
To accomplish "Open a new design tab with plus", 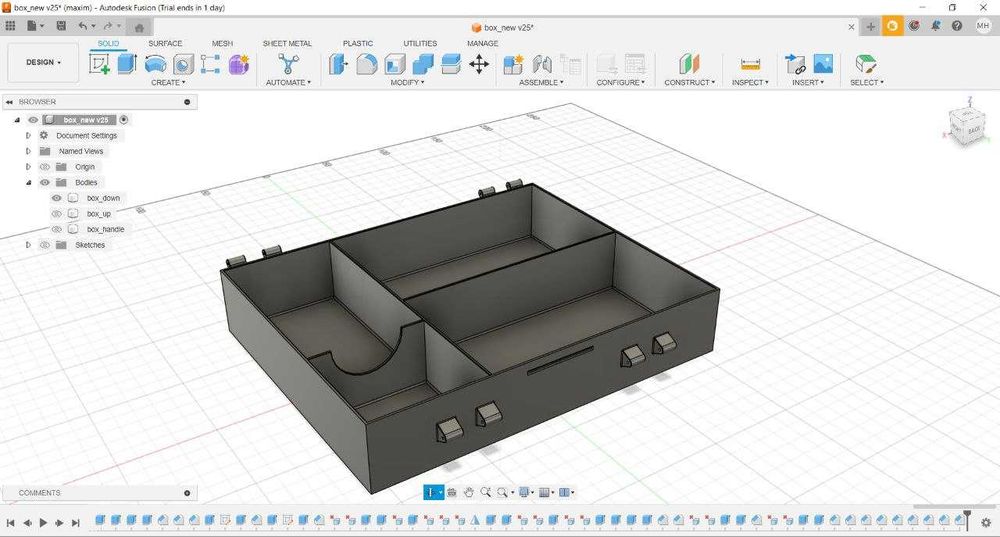I will pyautogui.click(x=871, y=27).
